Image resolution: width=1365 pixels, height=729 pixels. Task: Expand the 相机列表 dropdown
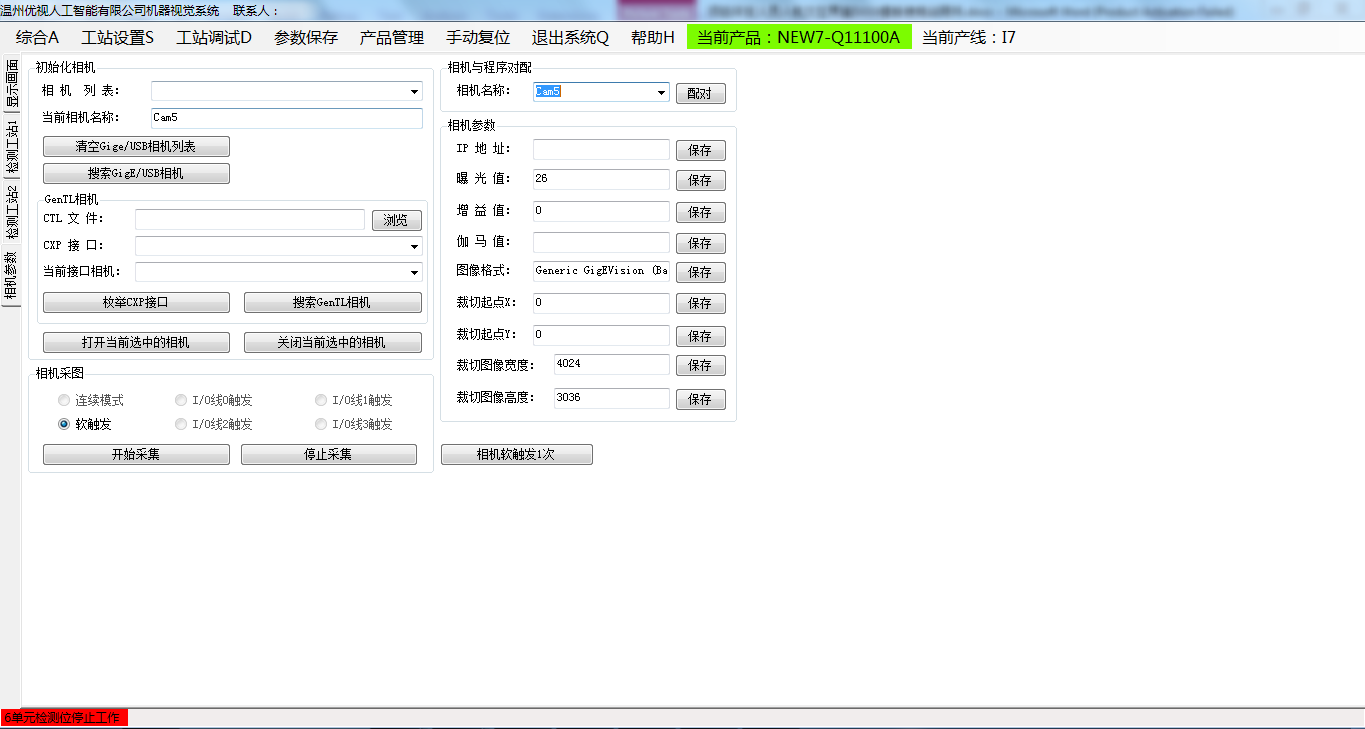point(414,92)
